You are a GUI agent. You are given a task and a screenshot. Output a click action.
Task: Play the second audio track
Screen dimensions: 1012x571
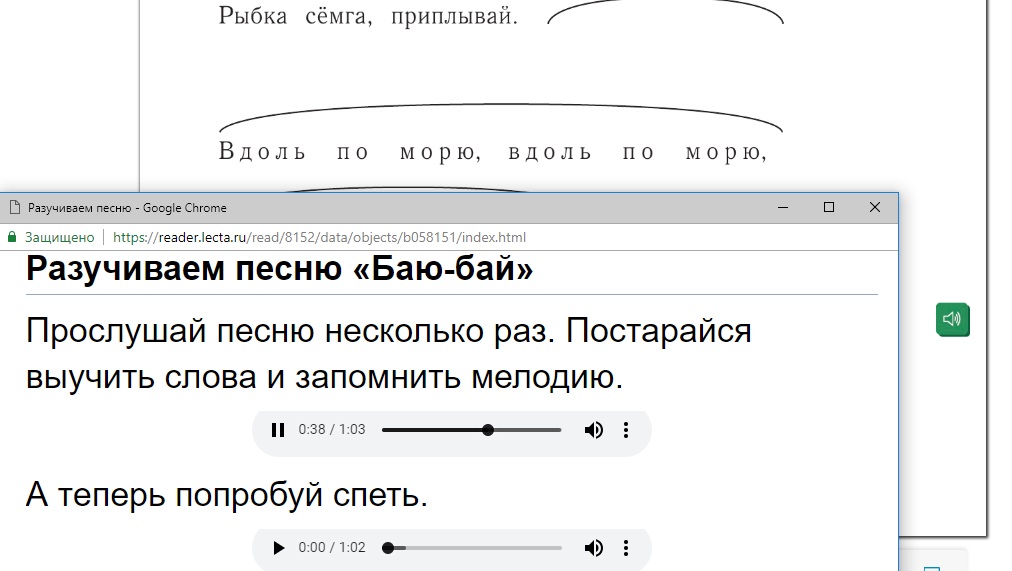click(x=278, y=548)
